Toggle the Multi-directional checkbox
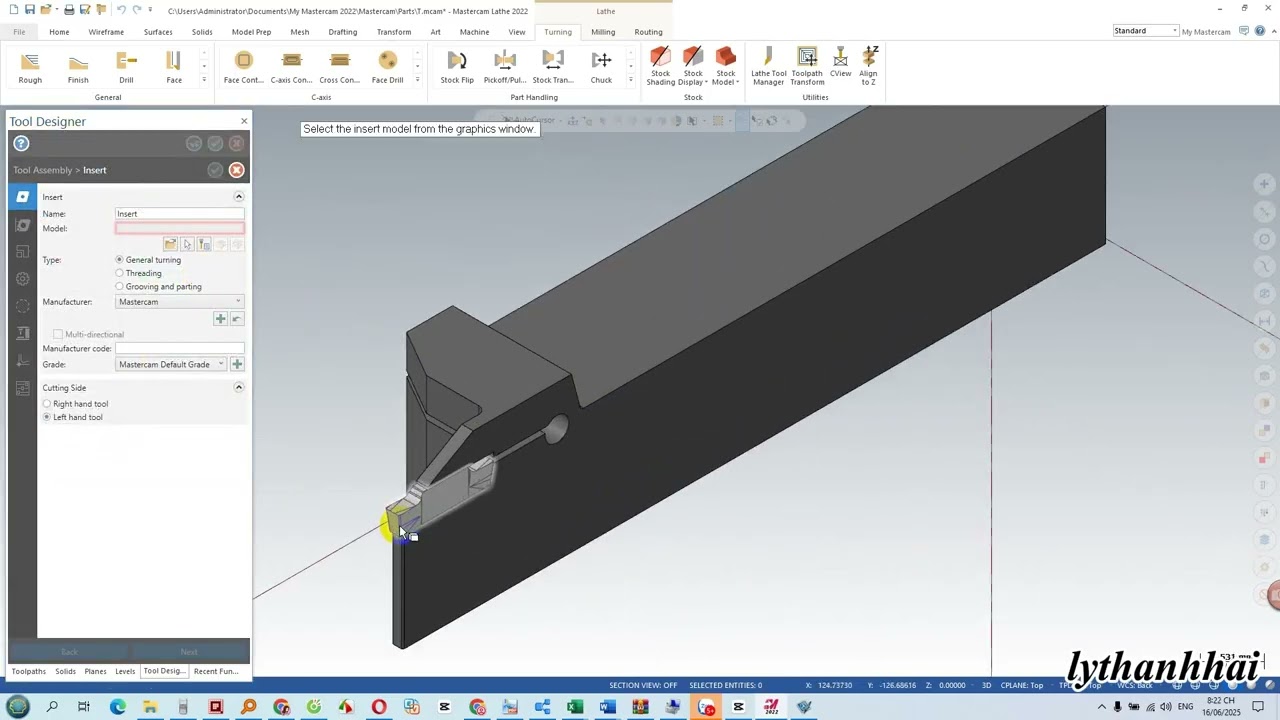This screenshot has height=720, width=1280. pyautogui.click(x=58, y=334)
